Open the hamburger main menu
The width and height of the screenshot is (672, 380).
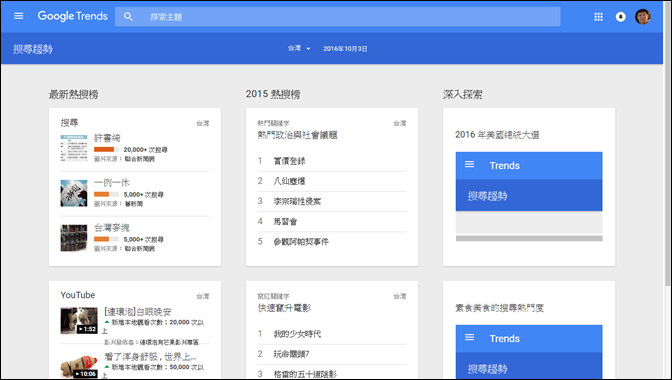pos(18,16)
